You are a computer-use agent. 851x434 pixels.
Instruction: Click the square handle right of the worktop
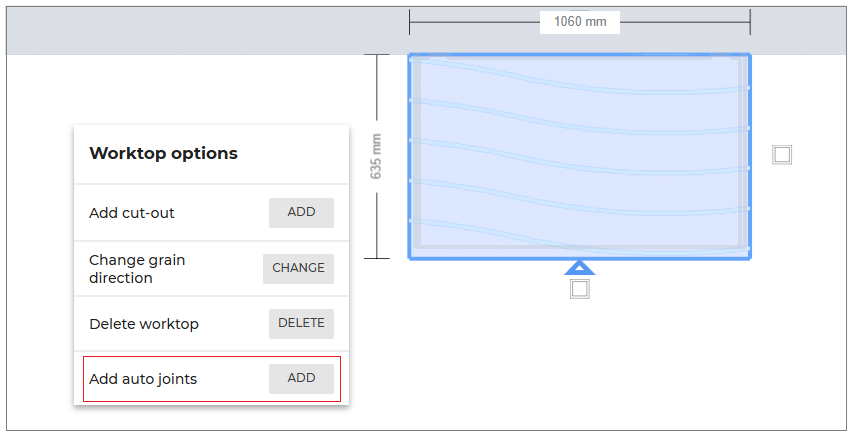(782, 154)
